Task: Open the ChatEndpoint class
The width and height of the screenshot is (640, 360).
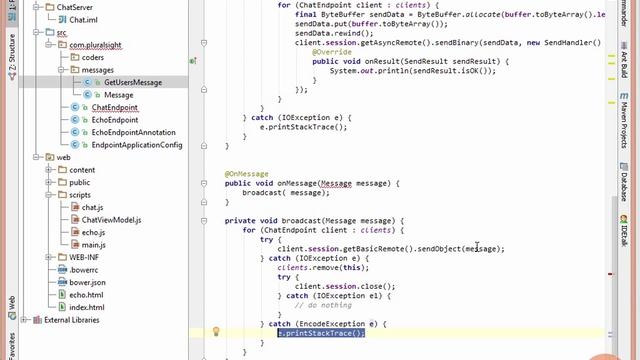Action: point(114,107)
